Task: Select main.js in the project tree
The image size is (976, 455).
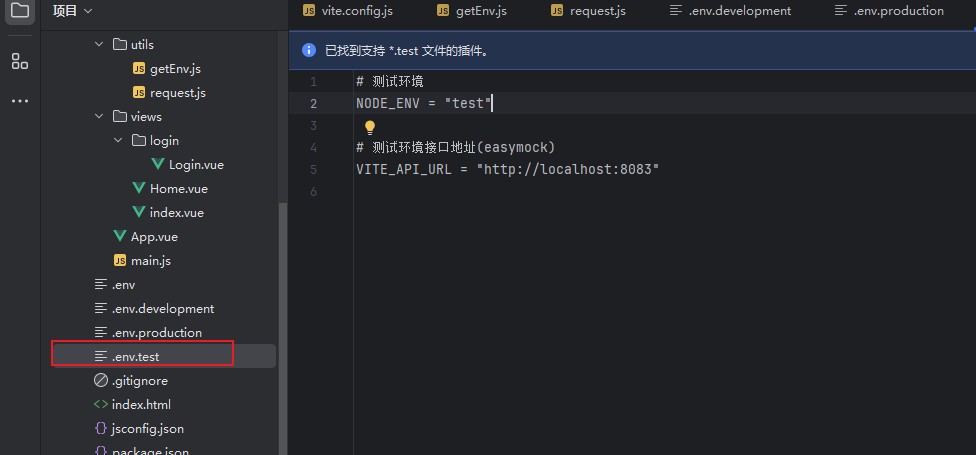Action: tap(151, 260)
